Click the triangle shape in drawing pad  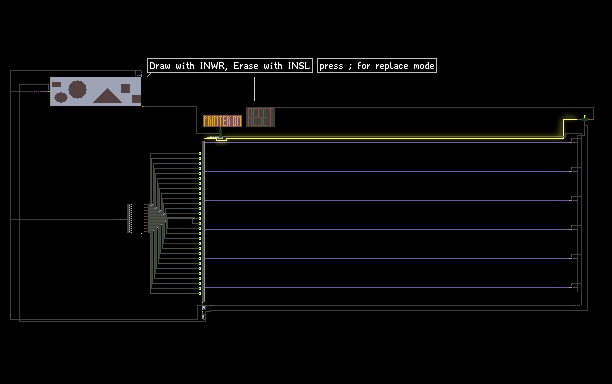(x=107, y=96)
